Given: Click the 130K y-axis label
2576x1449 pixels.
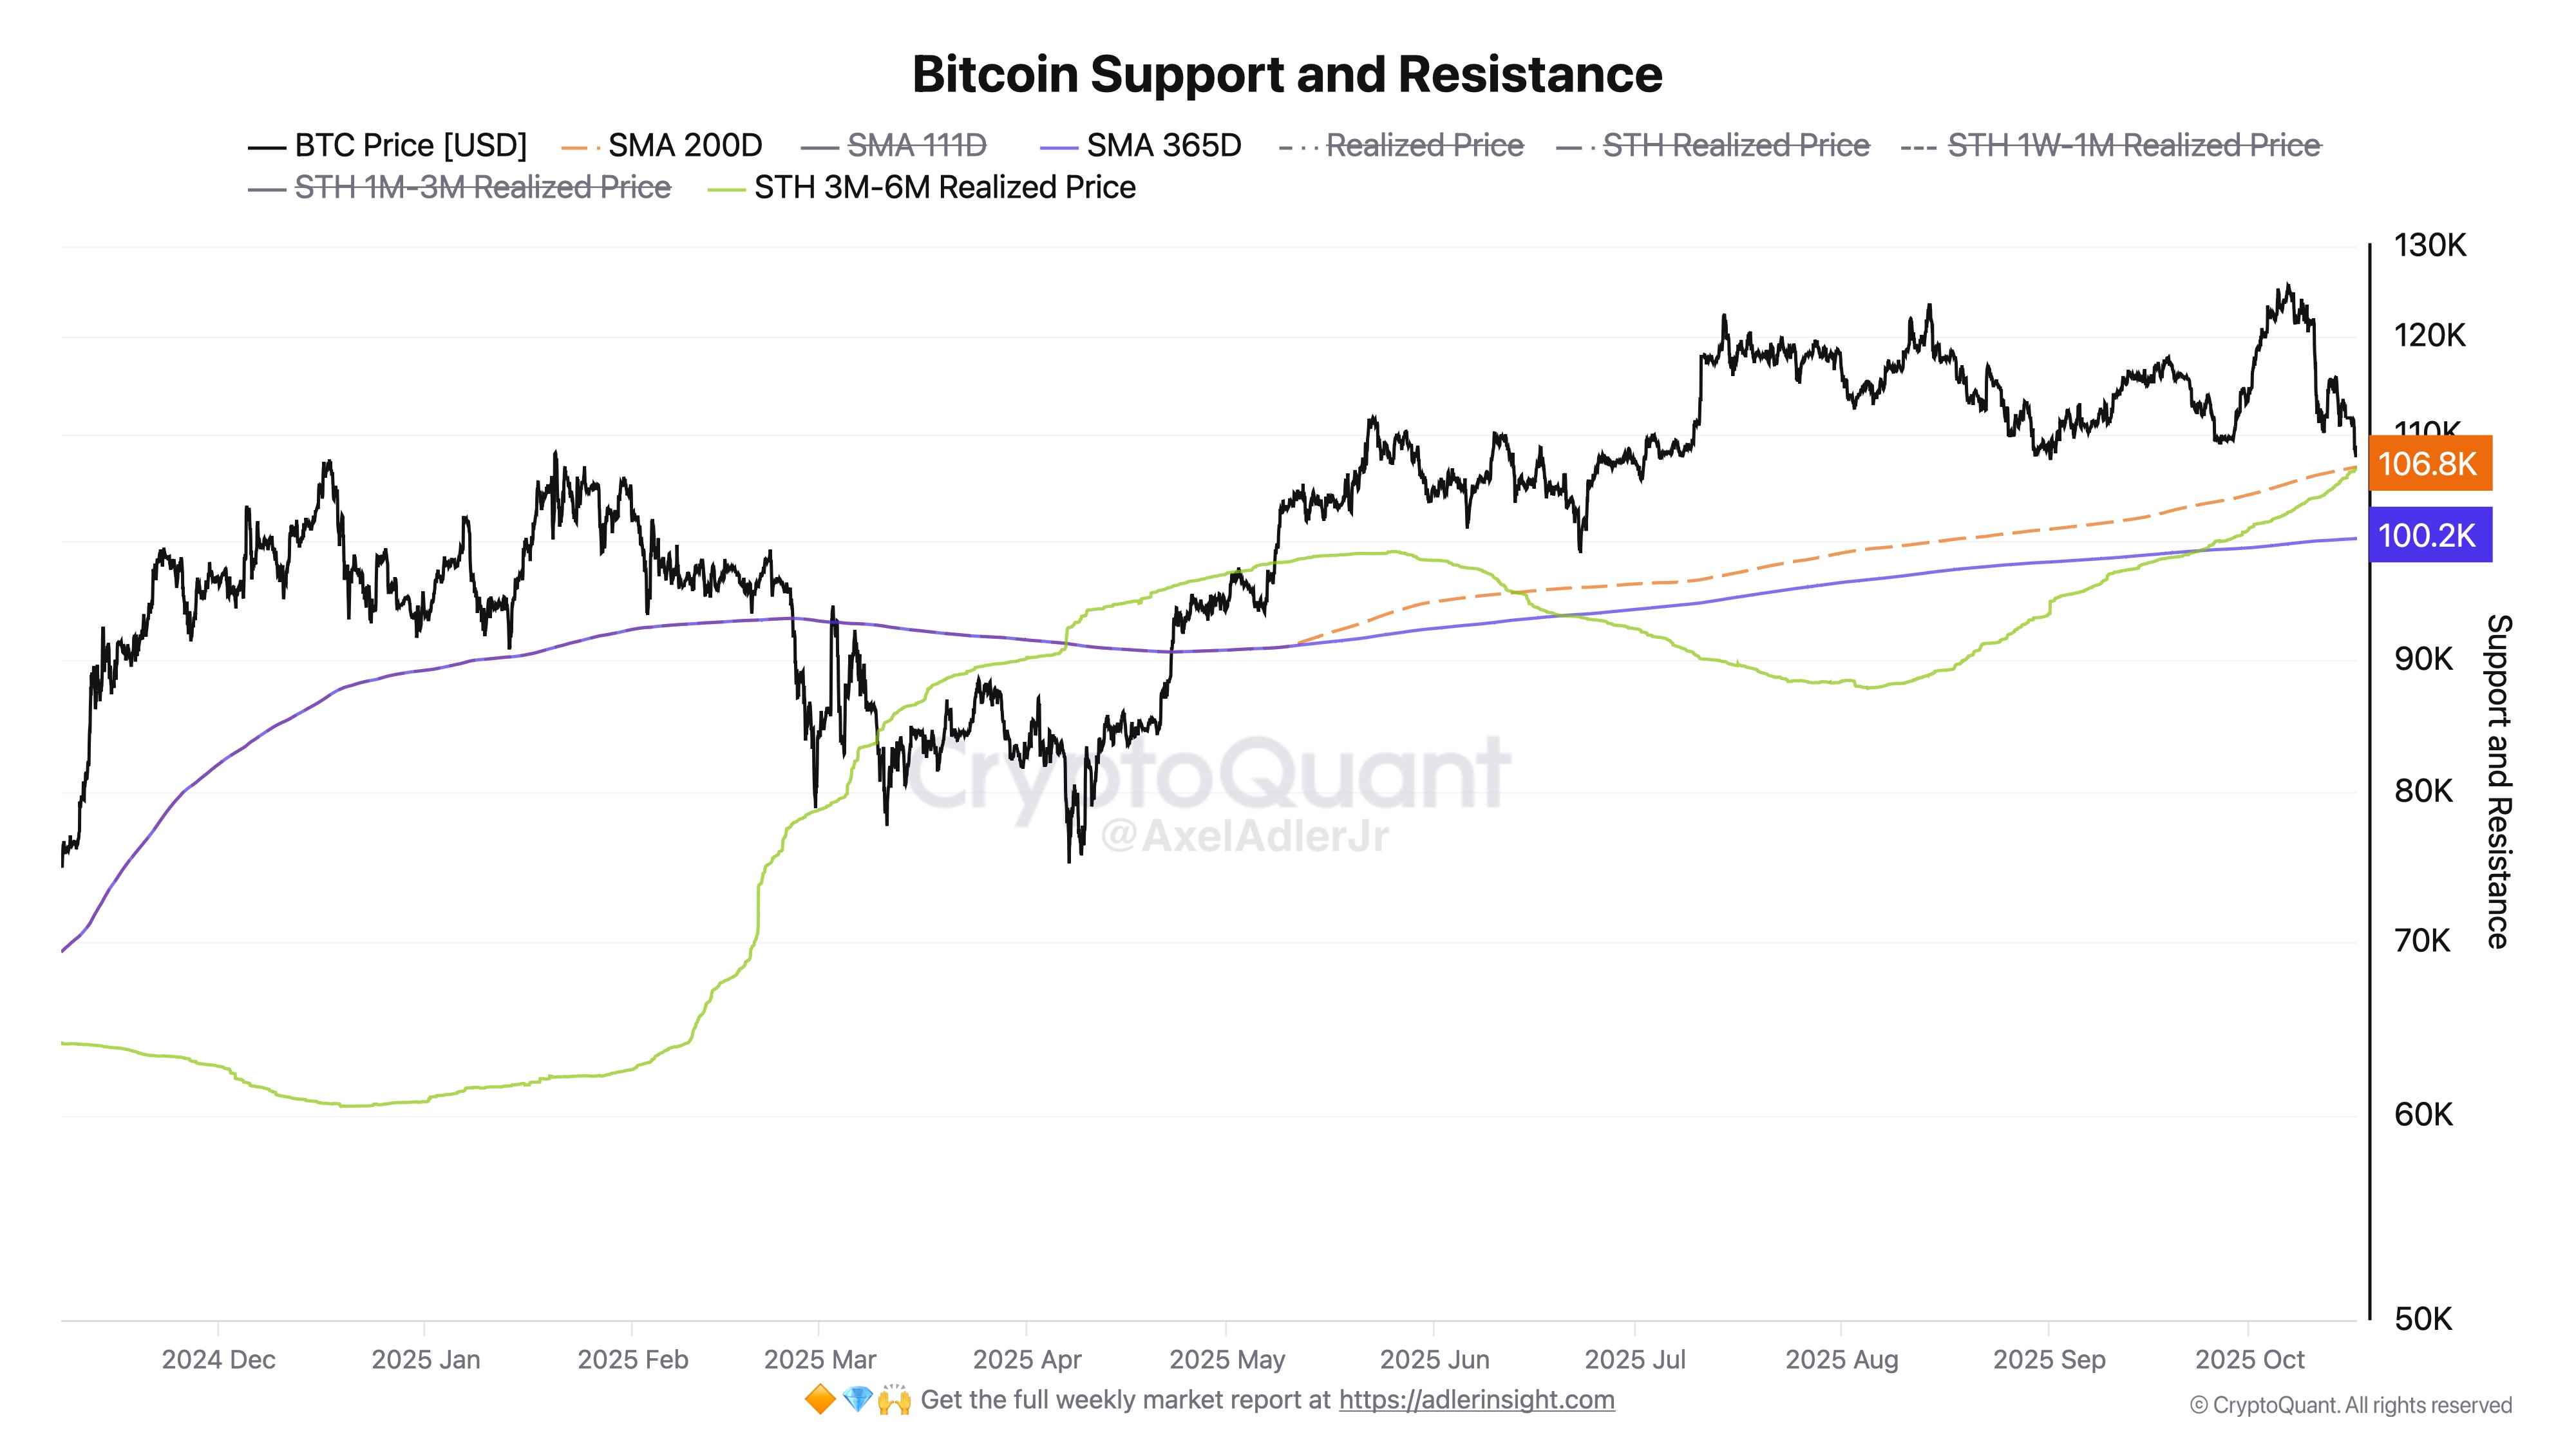Looking at the screenshot, I should pyautogui.click(x=2429, y=245).
